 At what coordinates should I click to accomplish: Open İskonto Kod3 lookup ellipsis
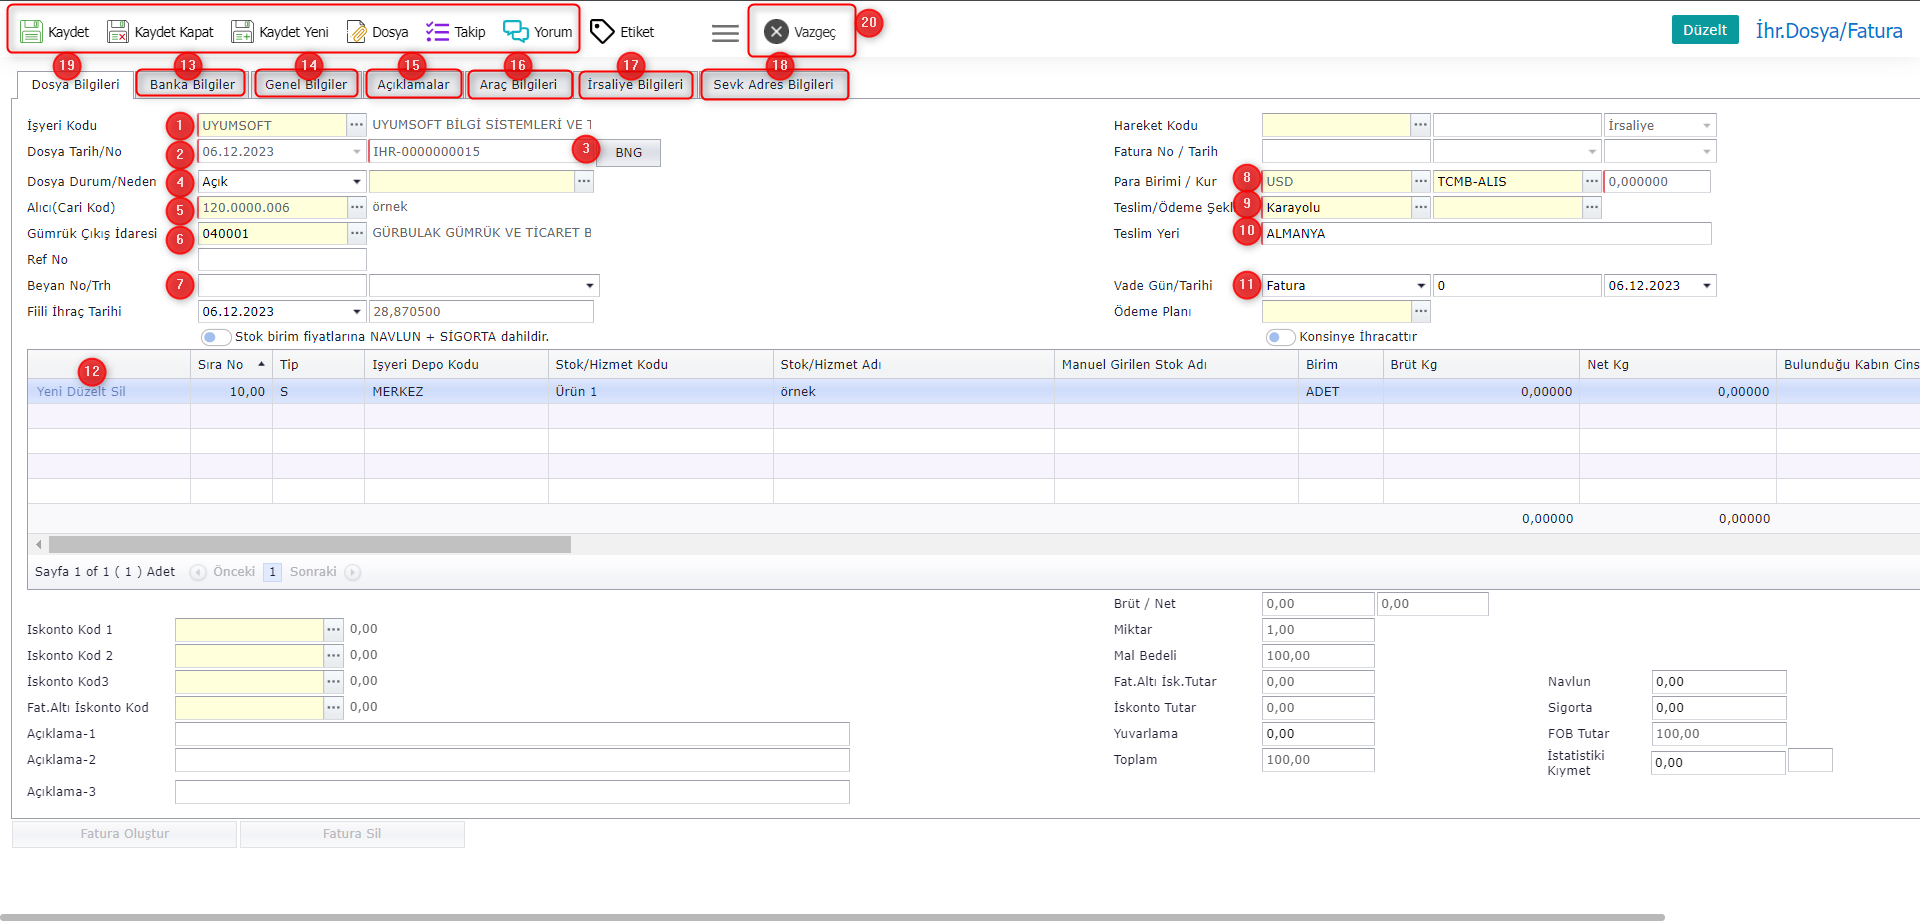tap(334, 681)
